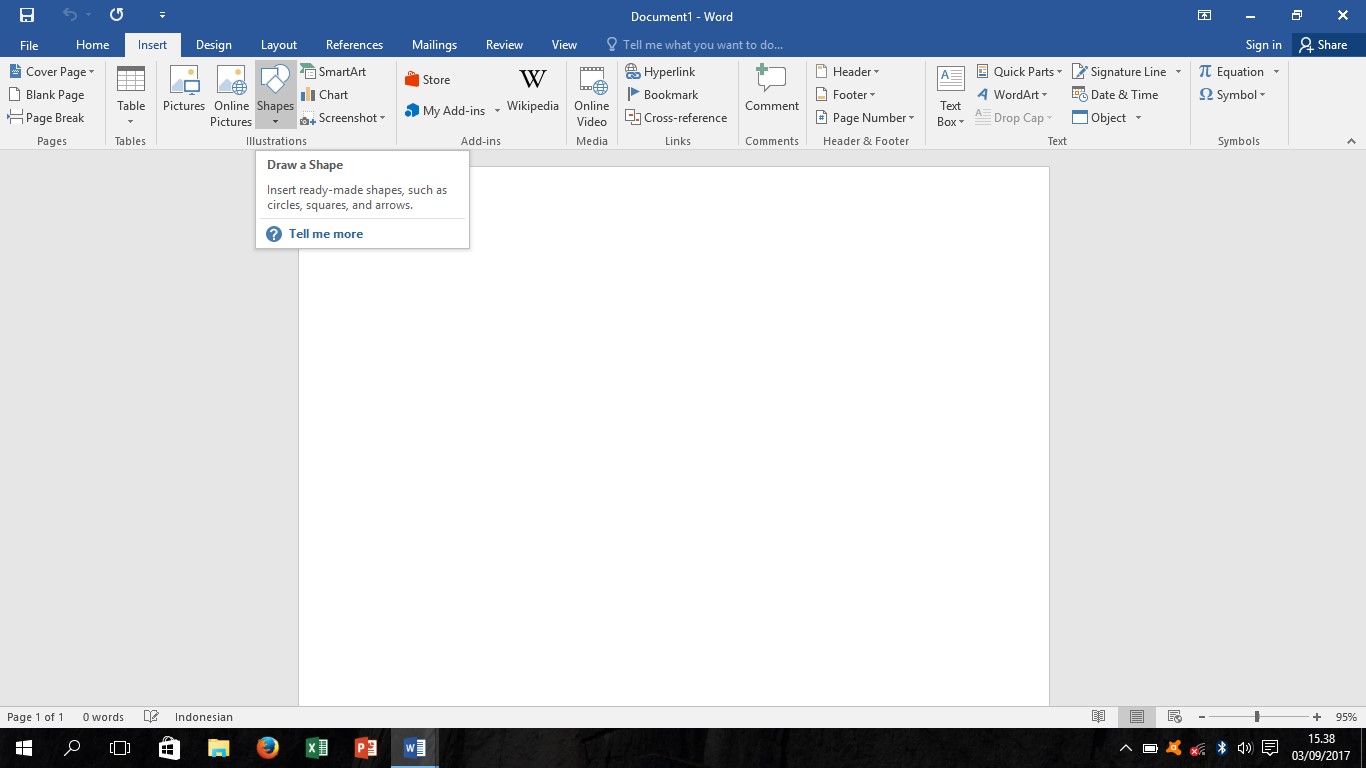Switch to Web Layout view
1366x768 pixels.
(x=1175, y=717)
